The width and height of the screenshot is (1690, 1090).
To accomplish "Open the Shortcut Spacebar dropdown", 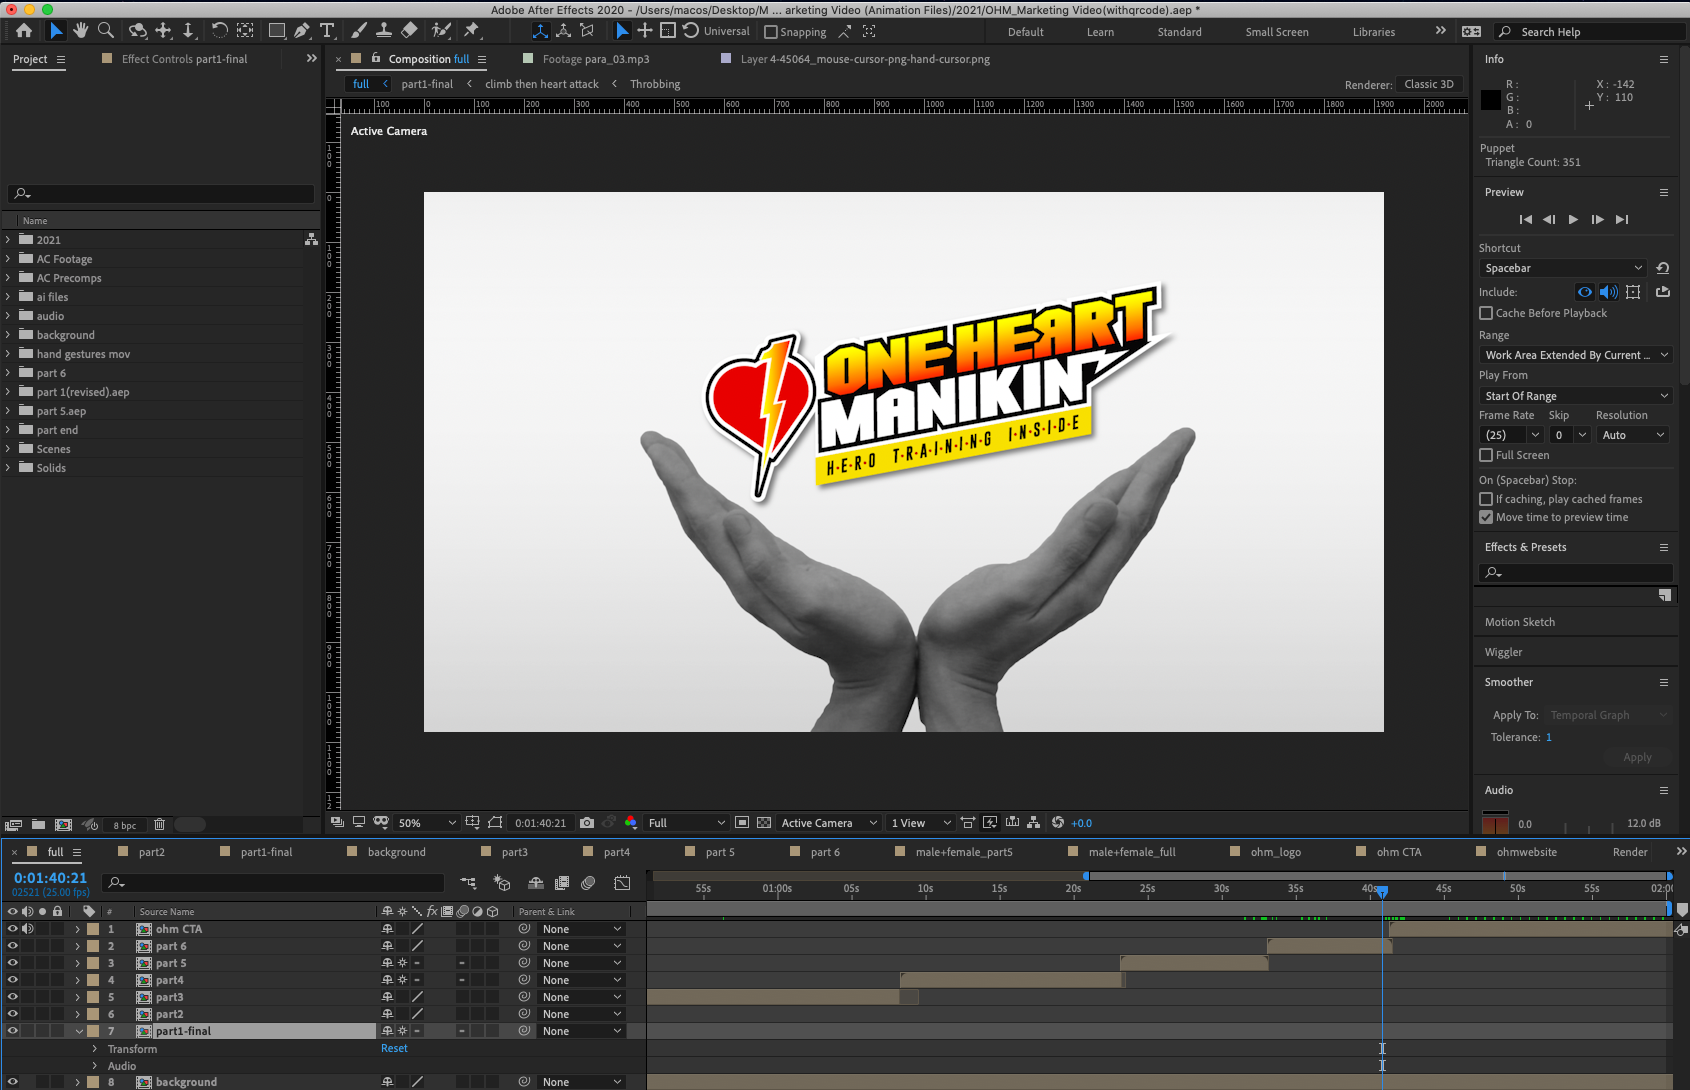I will tap(1562, 268).
